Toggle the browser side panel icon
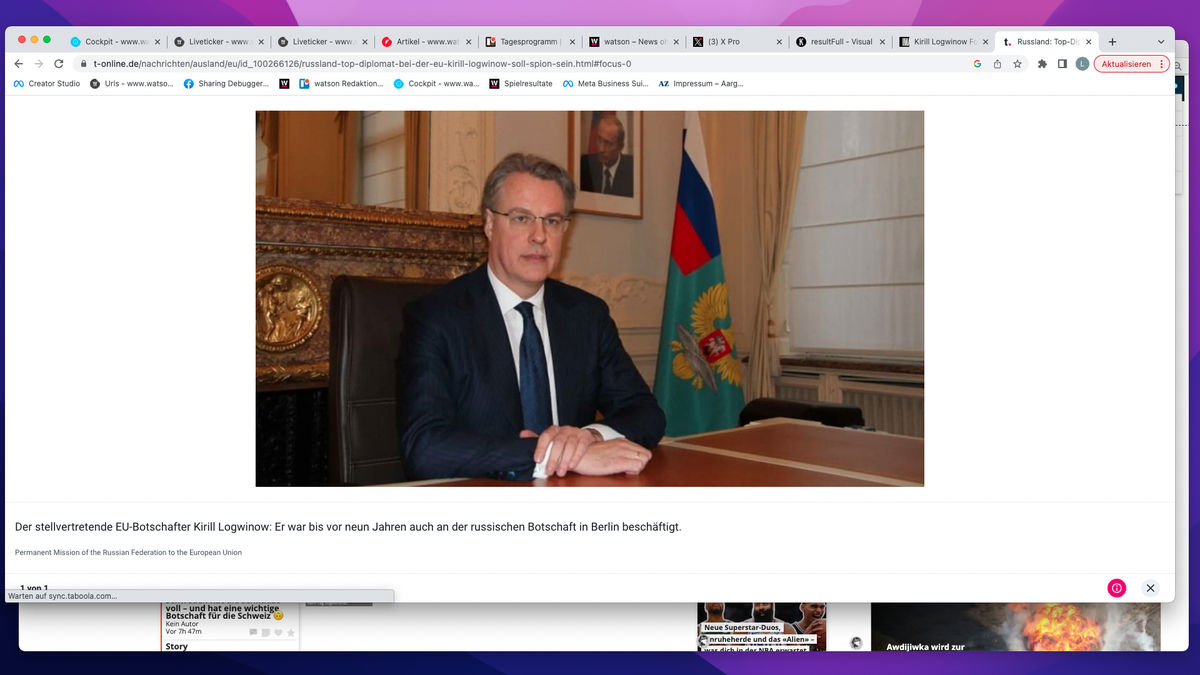Screen dimensions: 1200x675 coord(1062,64)
